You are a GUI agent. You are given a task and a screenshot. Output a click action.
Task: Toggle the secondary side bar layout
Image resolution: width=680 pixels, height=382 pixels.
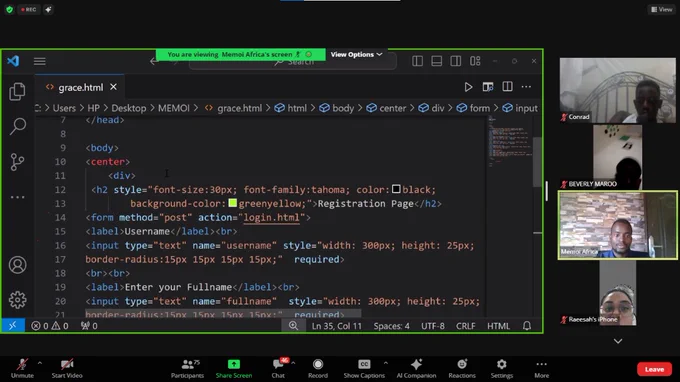click(456, 61)
